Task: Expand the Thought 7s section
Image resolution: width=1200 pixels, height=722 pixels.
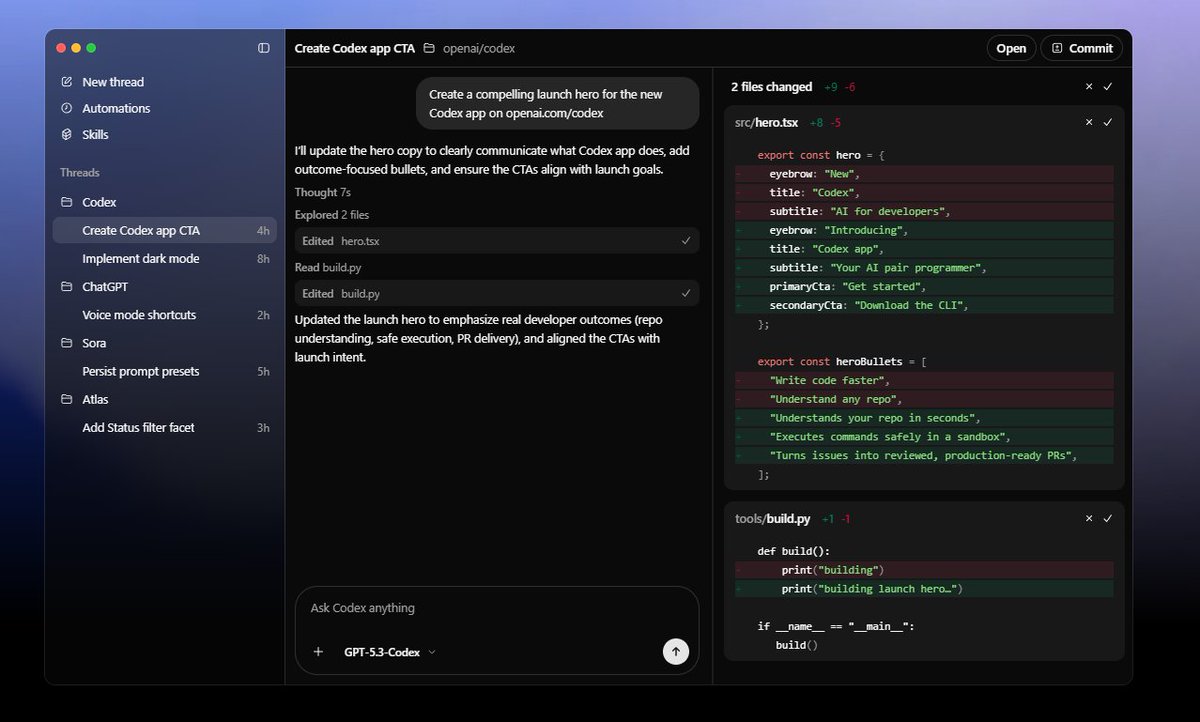Action: pos(322,192)
